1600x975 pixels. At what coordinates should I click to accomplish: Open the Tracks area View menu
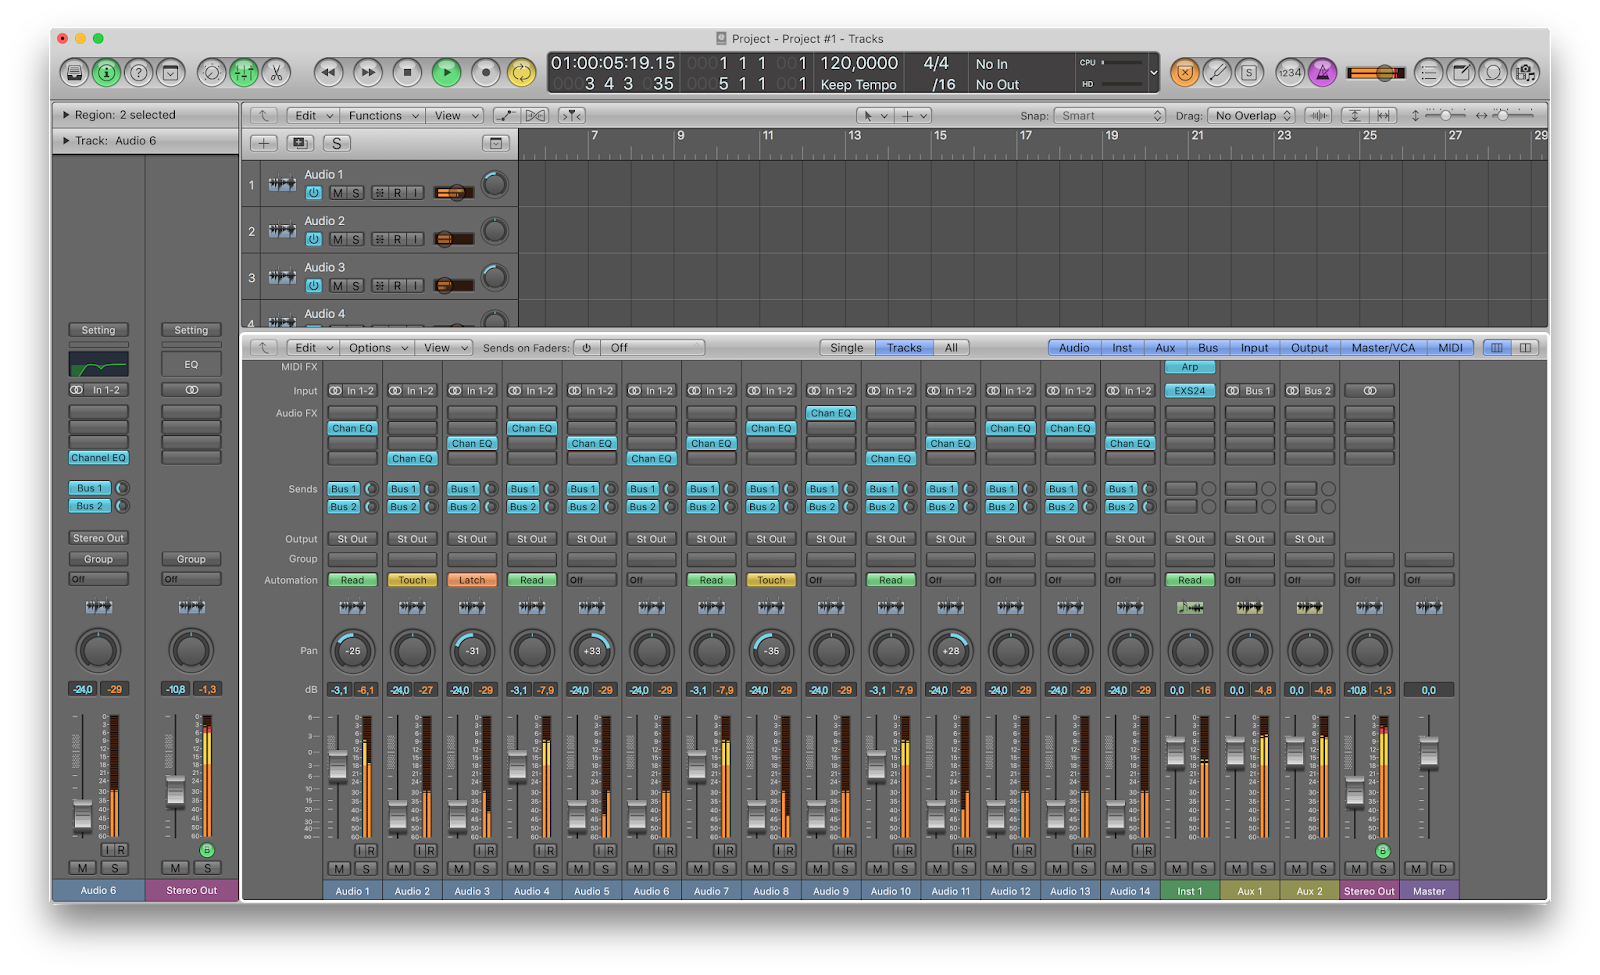tap(455, 116)
